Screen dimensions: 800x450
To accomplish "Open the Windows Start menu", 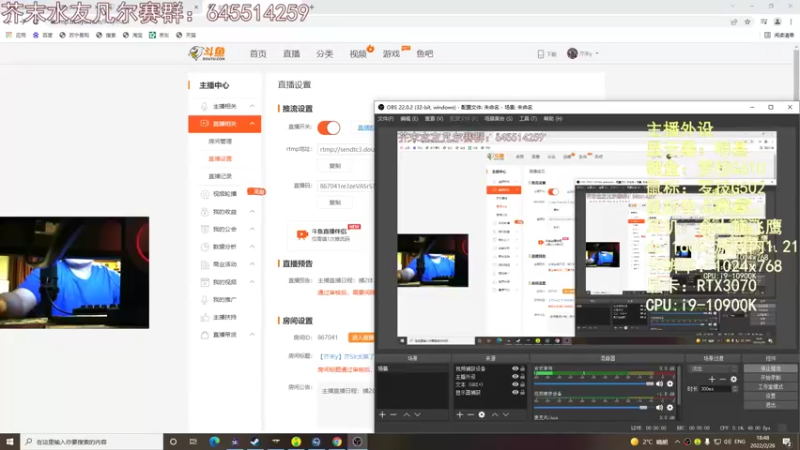I will [10, 442].
